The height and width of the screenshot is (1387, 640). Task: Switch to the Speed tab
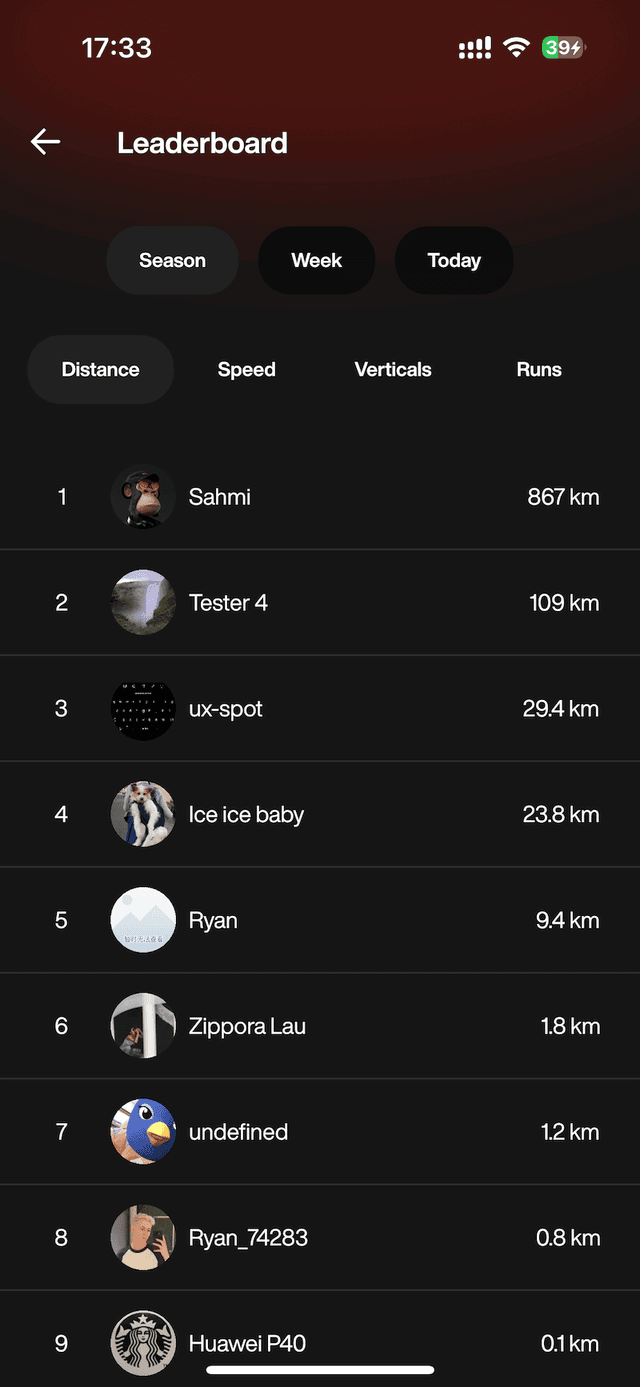246,370
